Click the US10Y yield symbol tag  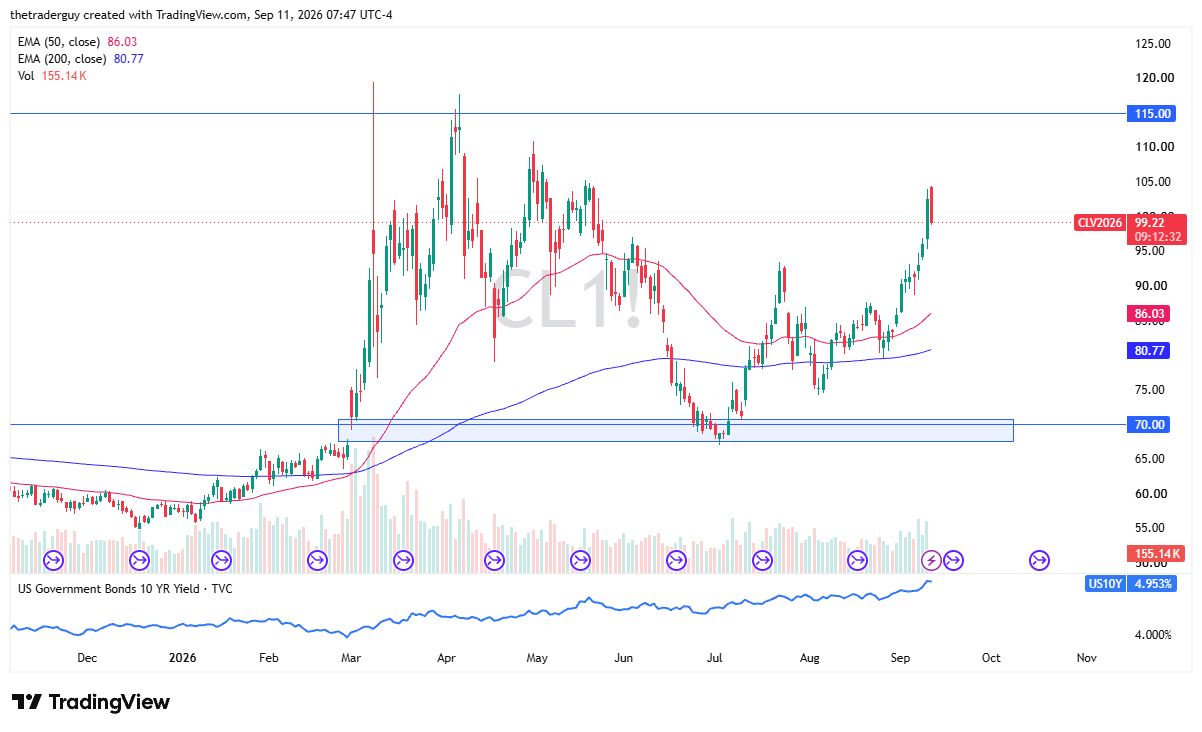point(1107,583)
